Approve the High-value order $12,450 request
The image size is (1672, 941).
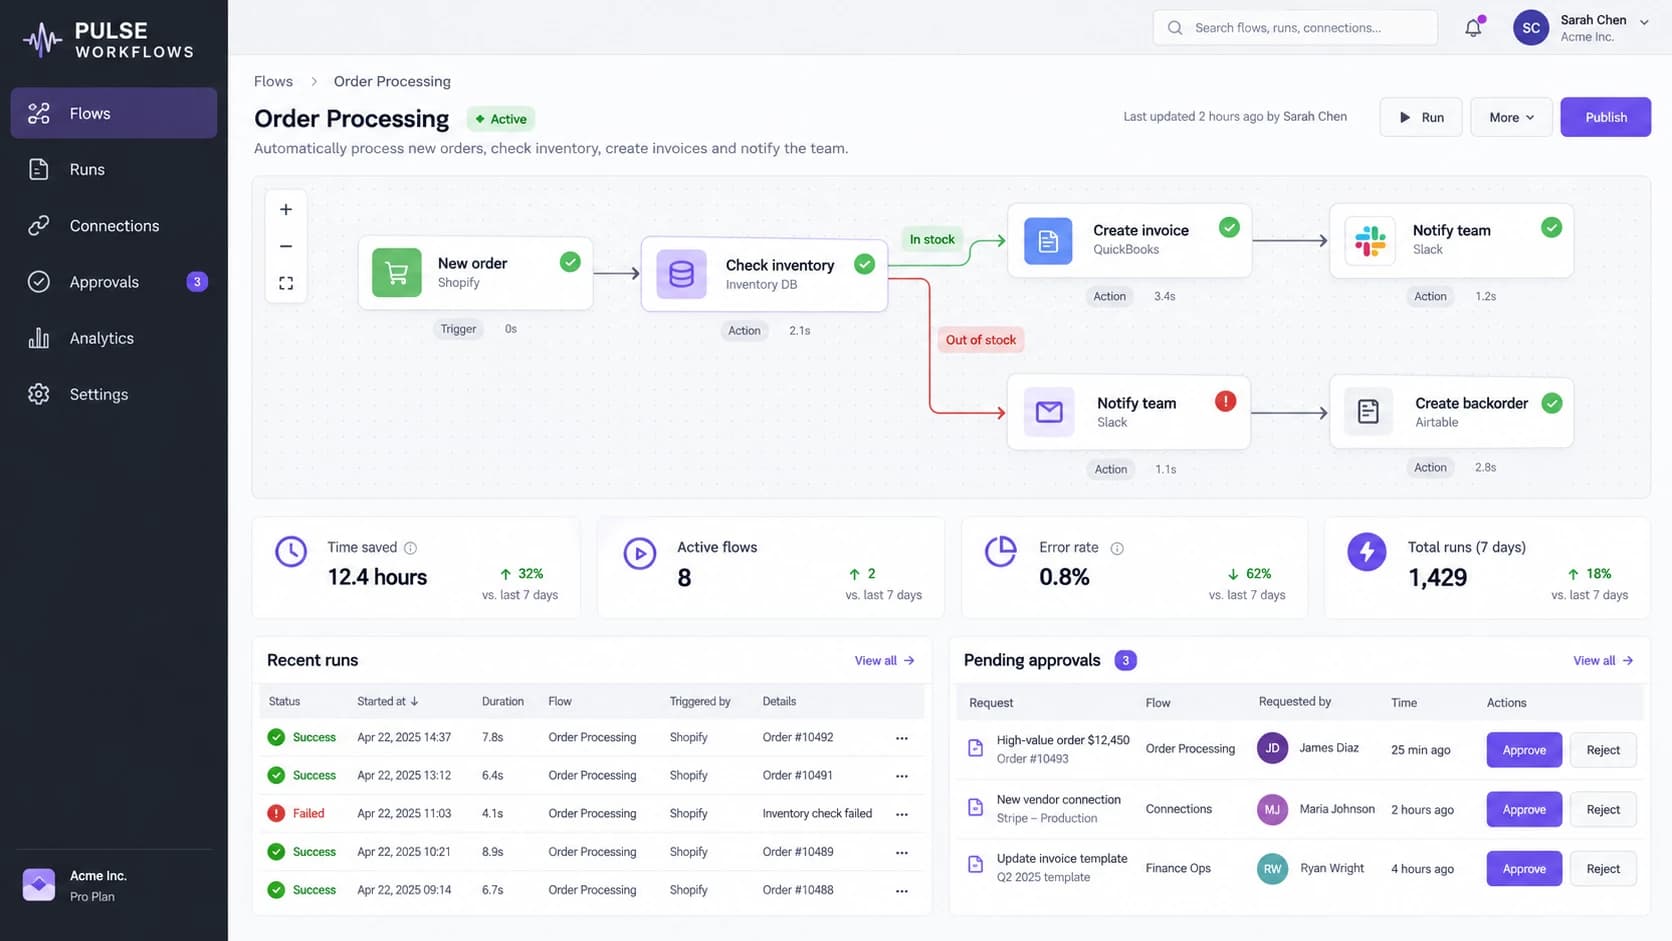coord(1524,750)
